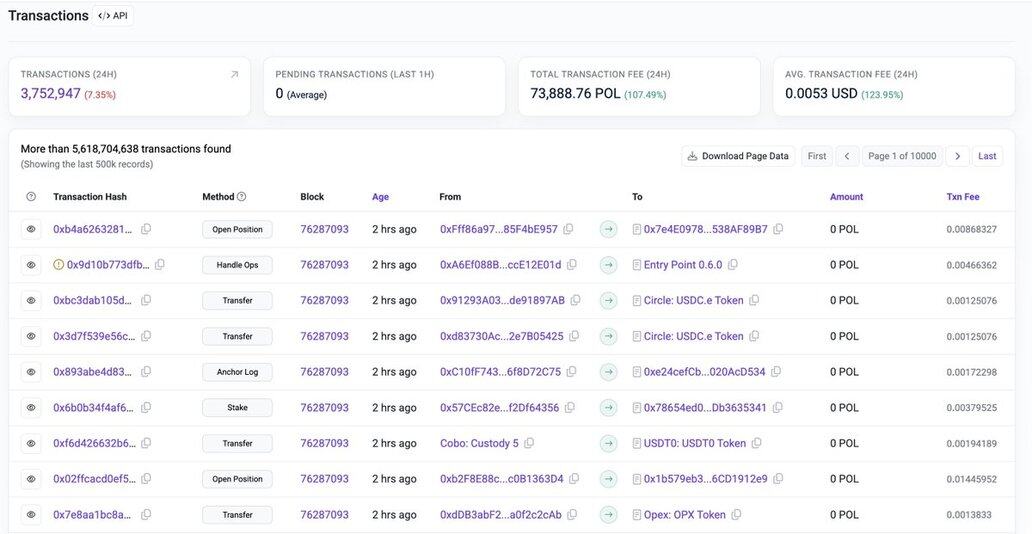Open USDT0: USDT0 Token contract
The width and height of the screenshot is (1032, 534).
(695, 443)
